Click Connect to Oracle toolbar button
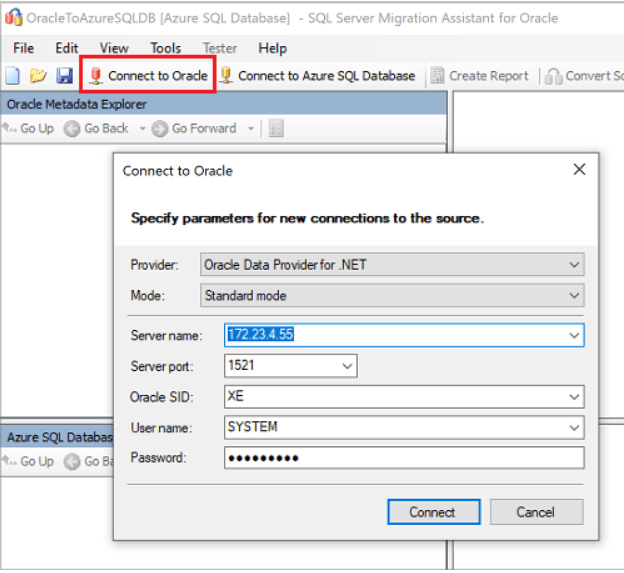 coord(148,76)
